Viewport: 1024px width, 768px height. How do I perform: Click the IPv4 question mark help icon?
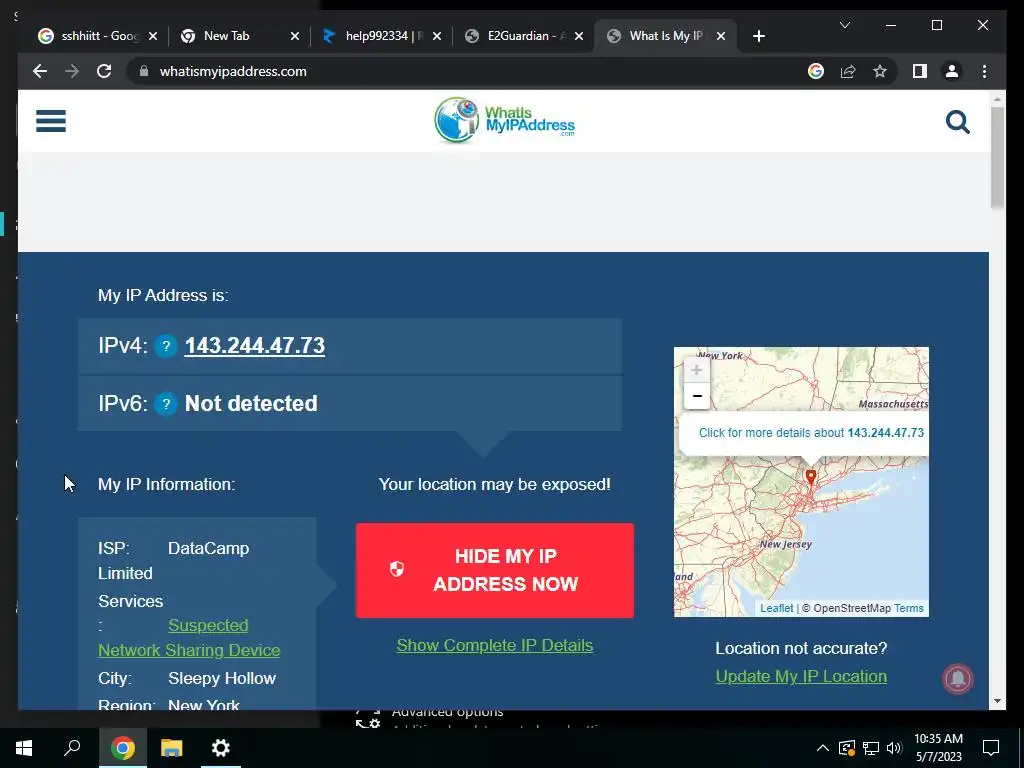pyautogui.click(x=166, y=346)
